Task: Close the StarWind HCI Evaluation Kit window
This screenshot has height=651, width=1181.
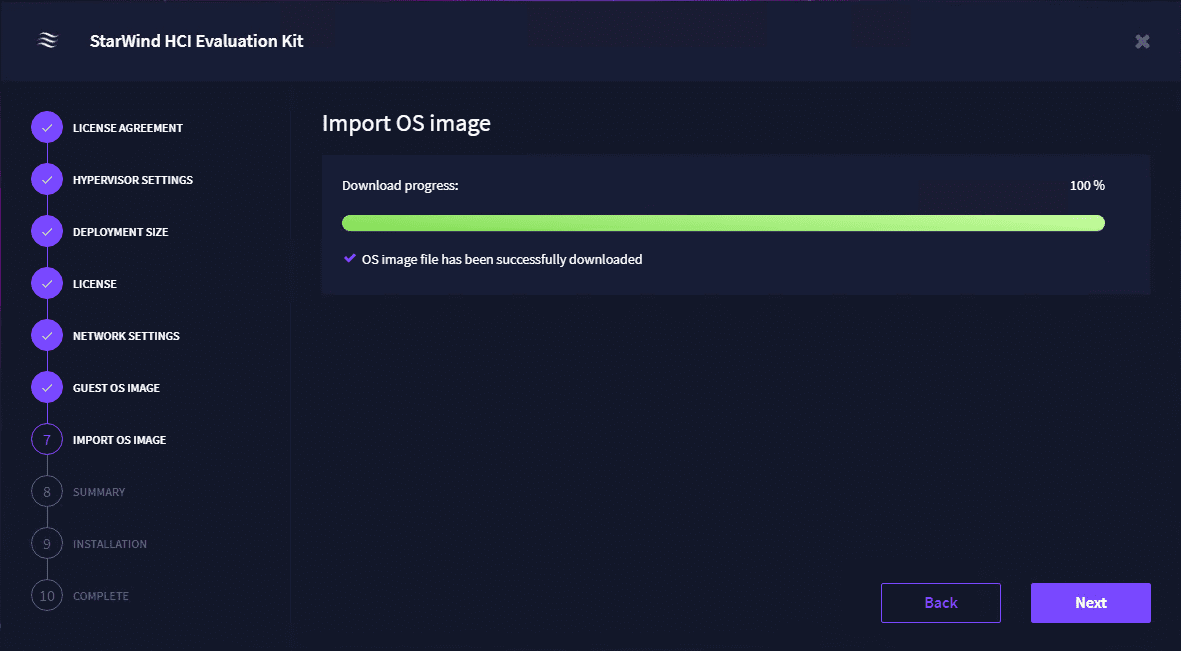Action: (1142, 41)
